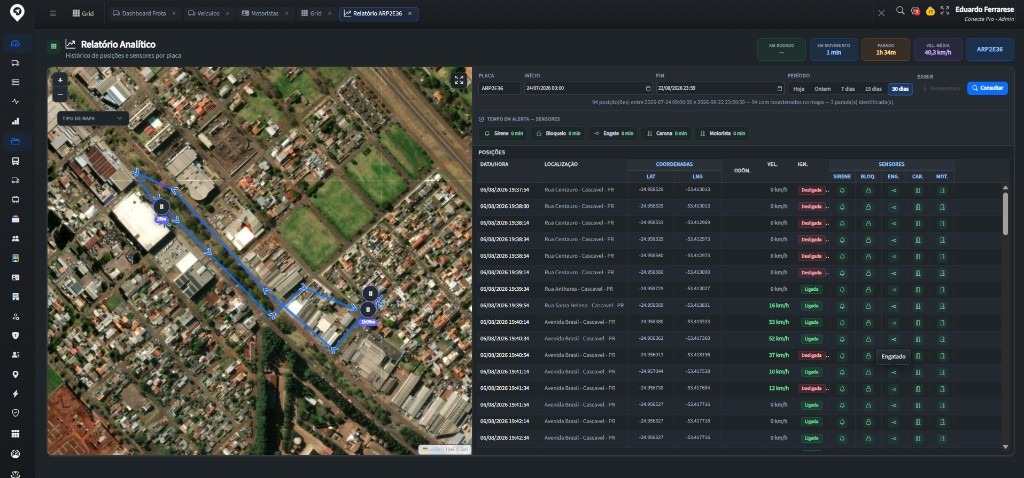Zoom out on the map

tap(60, 94)
